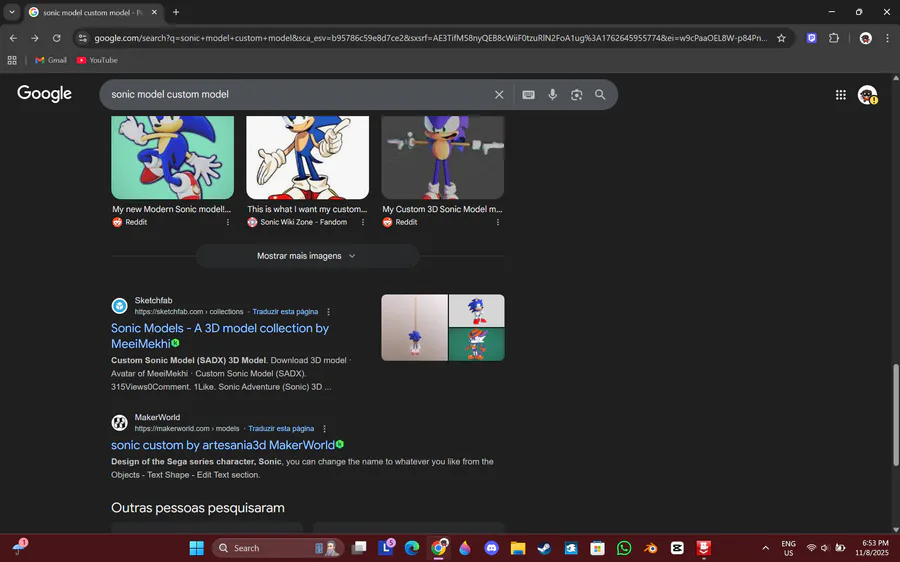Close the sonic model custom model tab
Viewport: 900px width, 562px height.
(x=154, y=12)
